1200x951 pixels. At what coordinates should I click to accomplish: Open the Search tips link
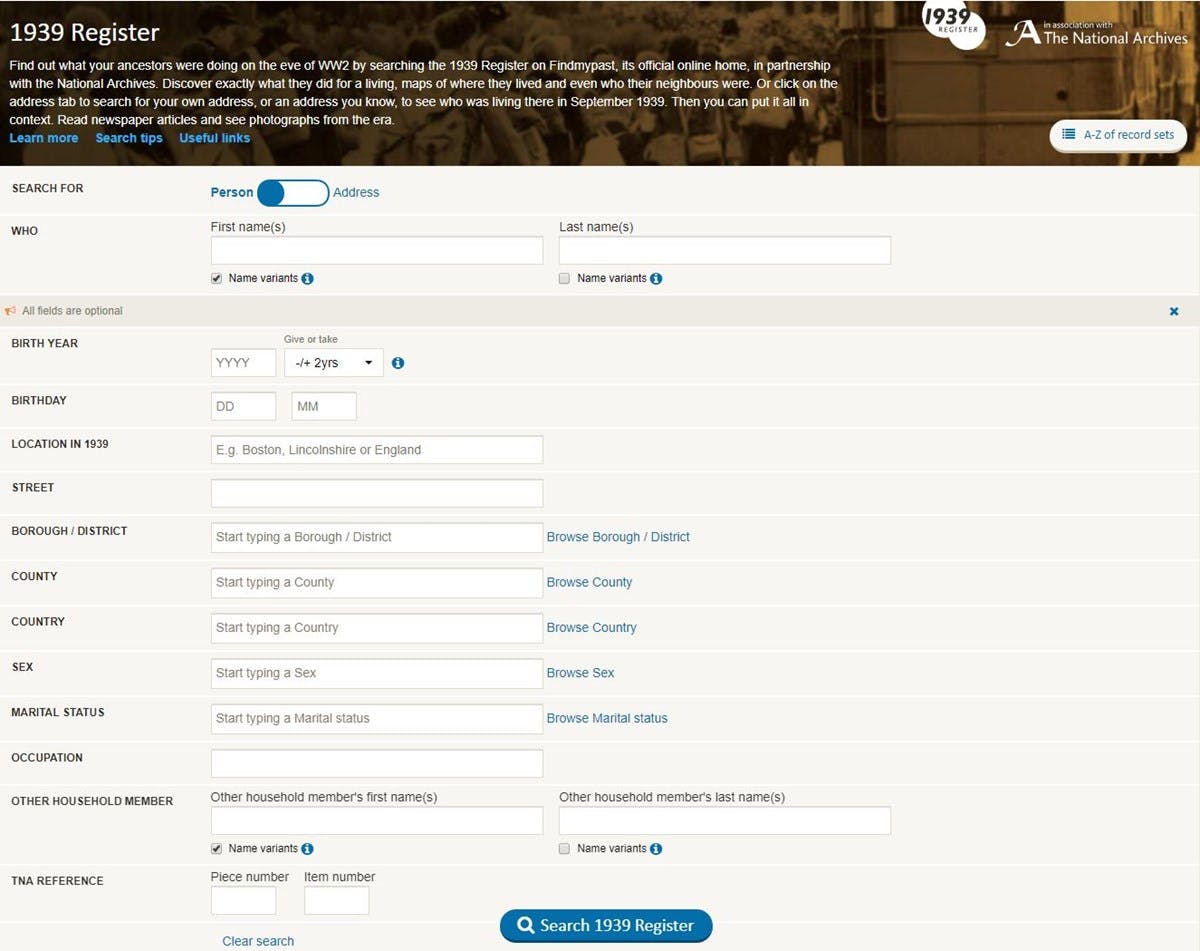(x=129, y=138)
